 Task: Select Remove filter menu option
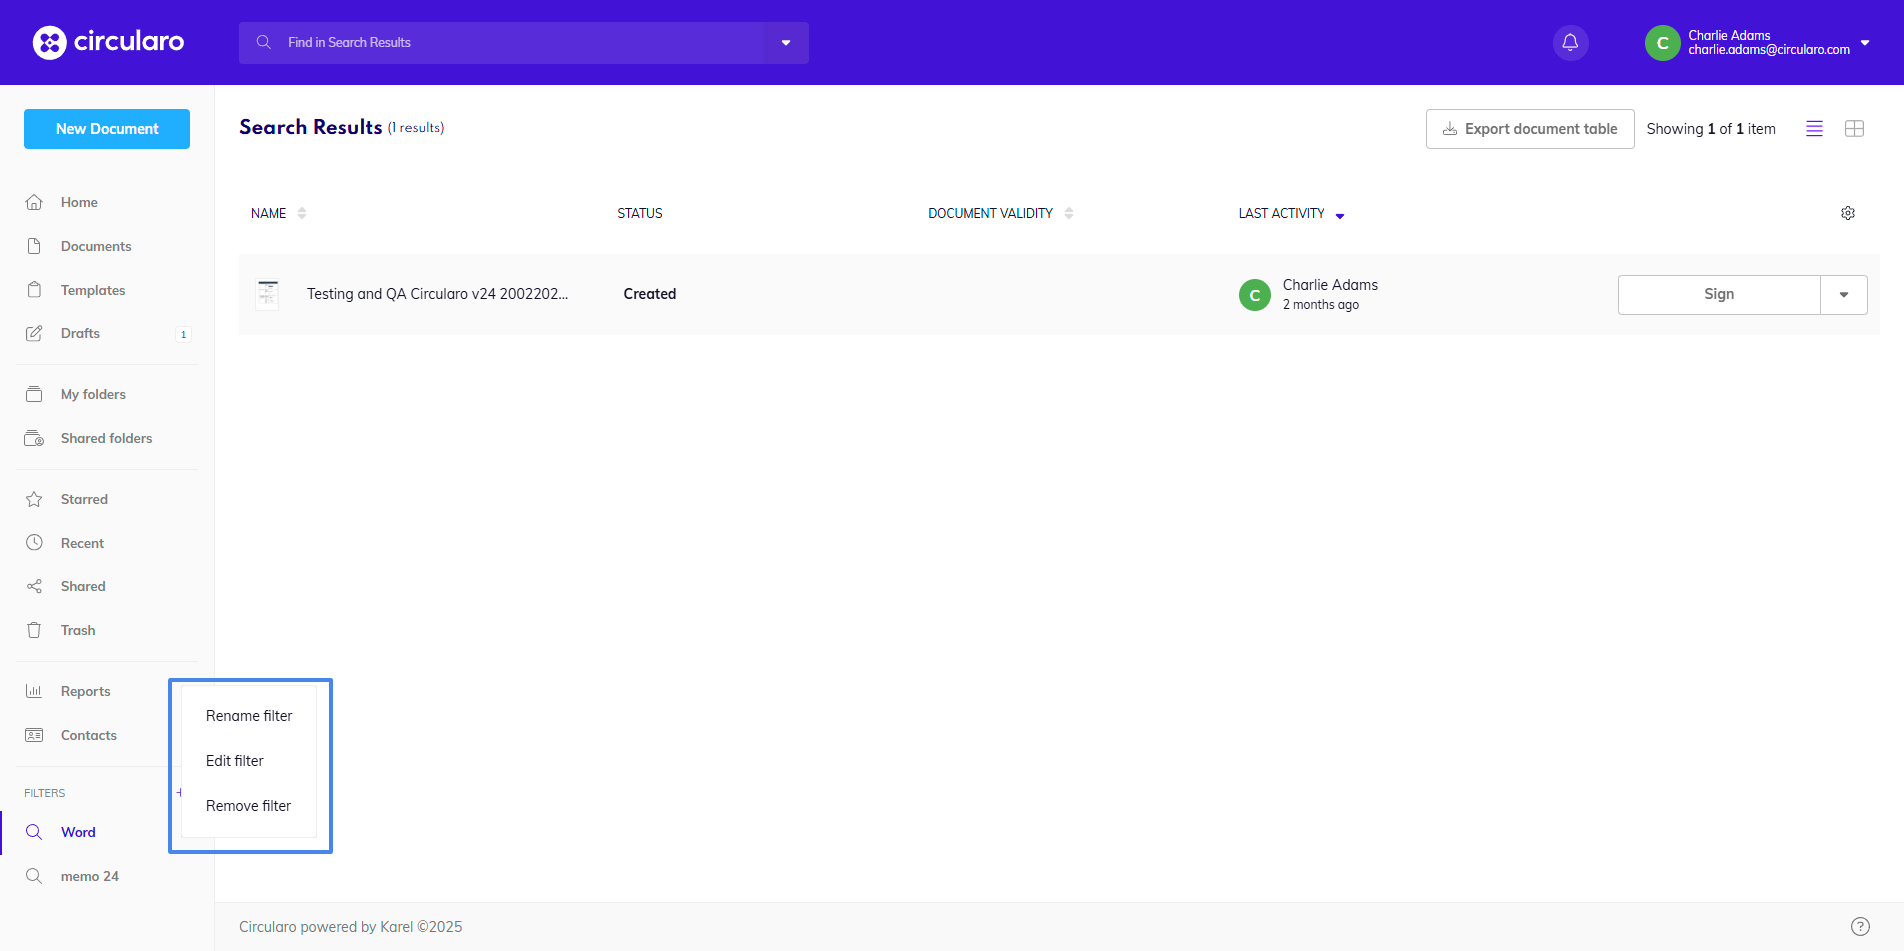pos(248,806)
